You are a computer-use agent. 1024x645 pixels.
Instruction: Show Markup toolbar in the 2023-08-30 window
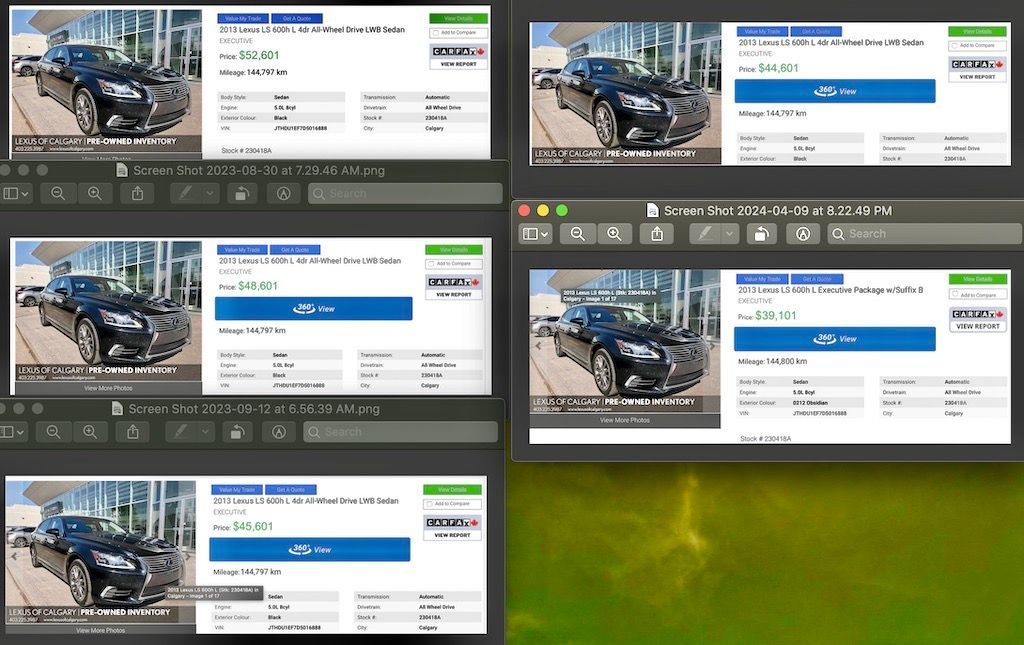(x=283, y=193)
